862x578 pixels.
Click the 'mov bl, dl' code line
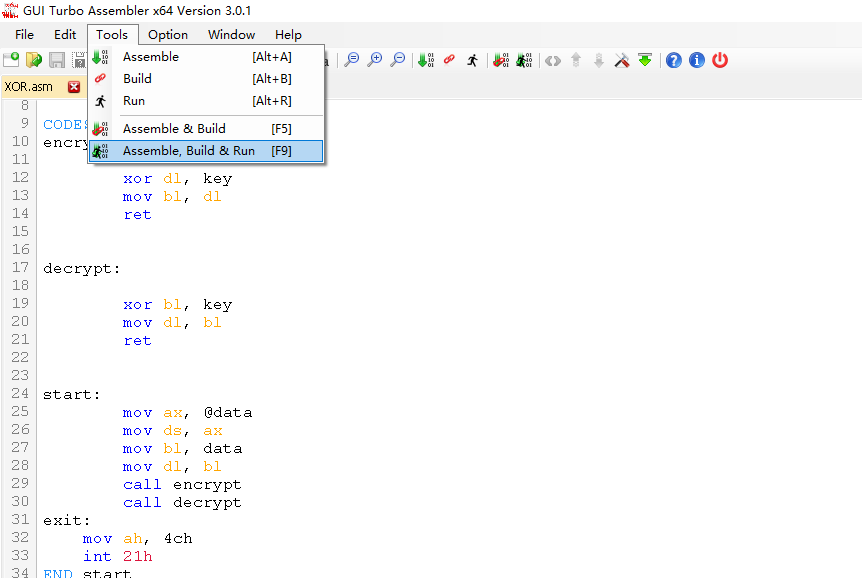click(172, 197)
